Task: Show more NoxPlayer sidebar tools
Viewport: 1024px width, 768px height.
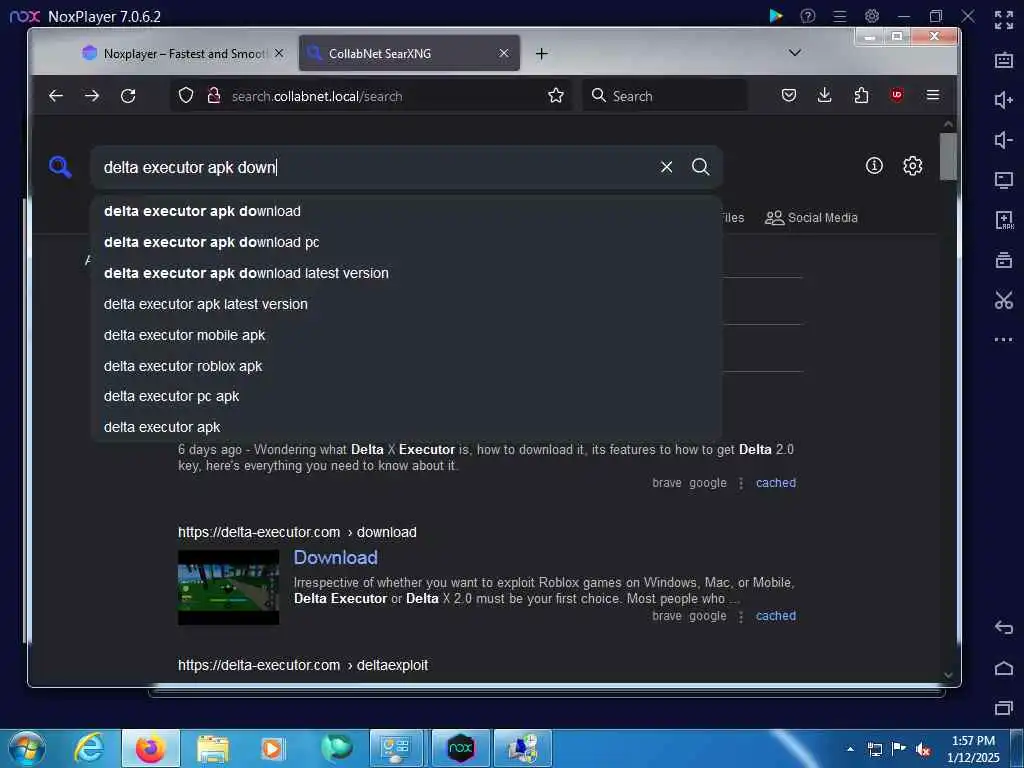Action: (1004, 340)
